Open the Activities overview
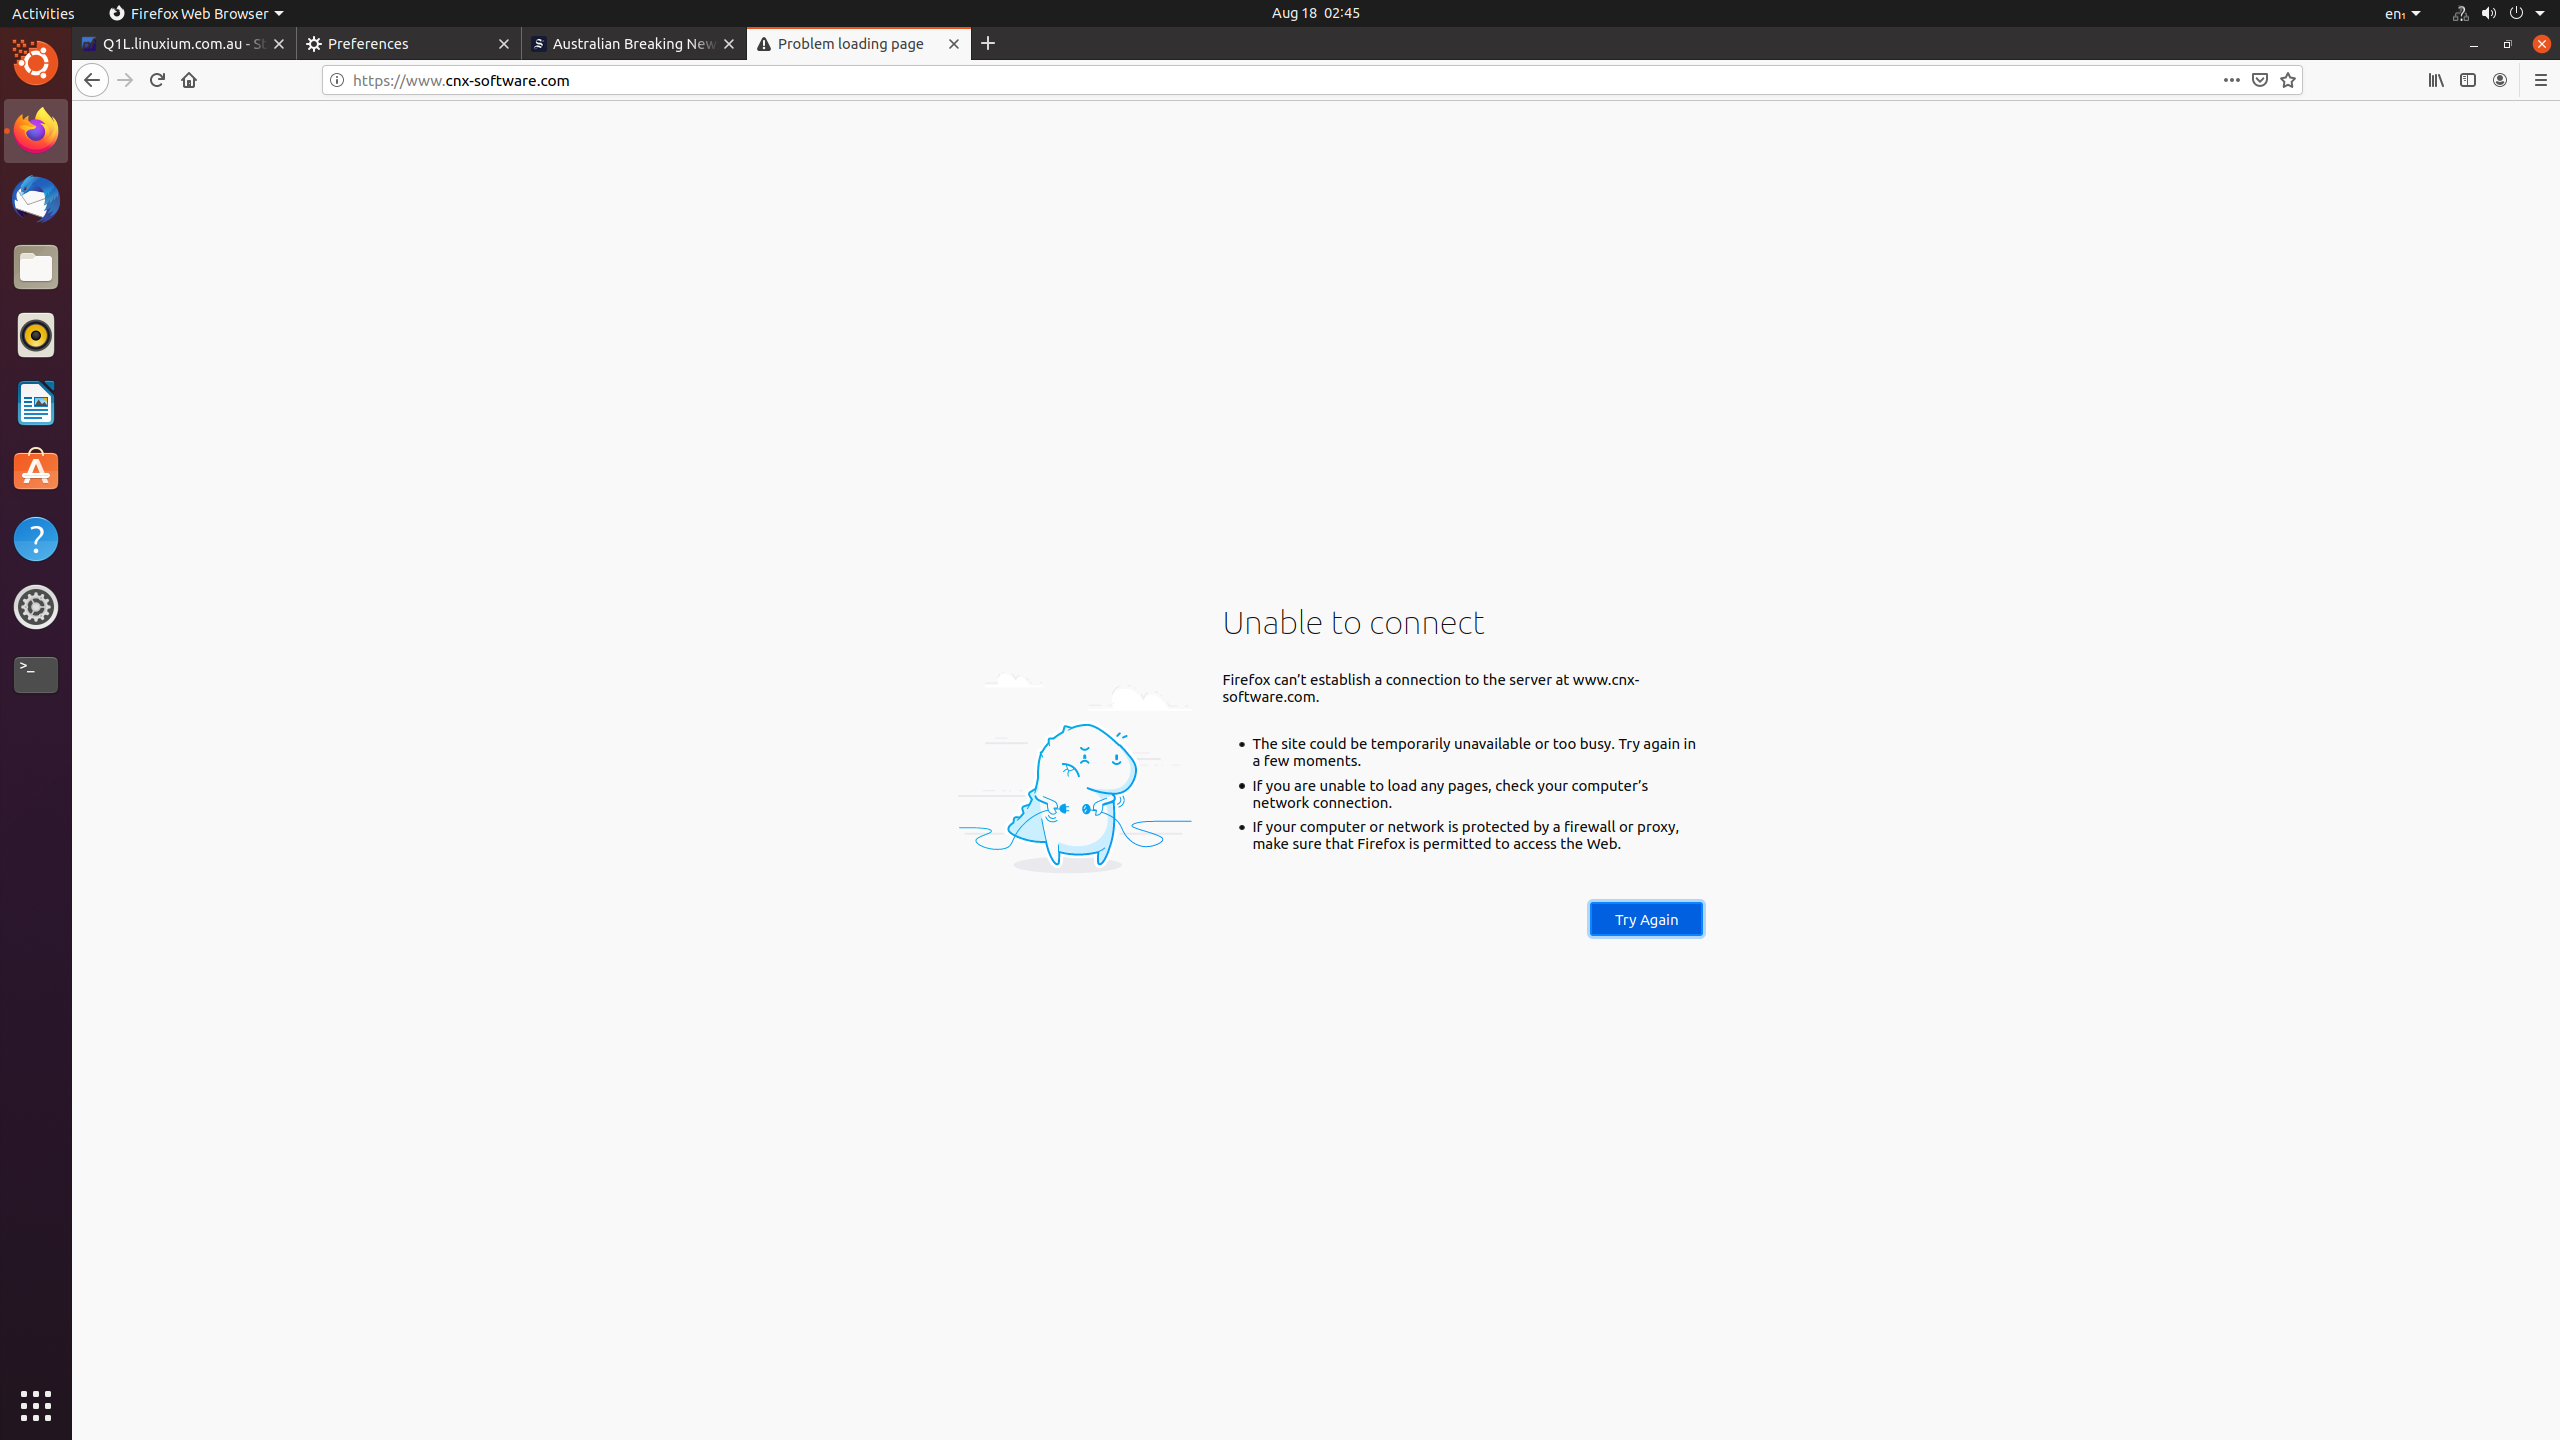This screenshot has height=1440, width=2560. [x=43, y=13]
